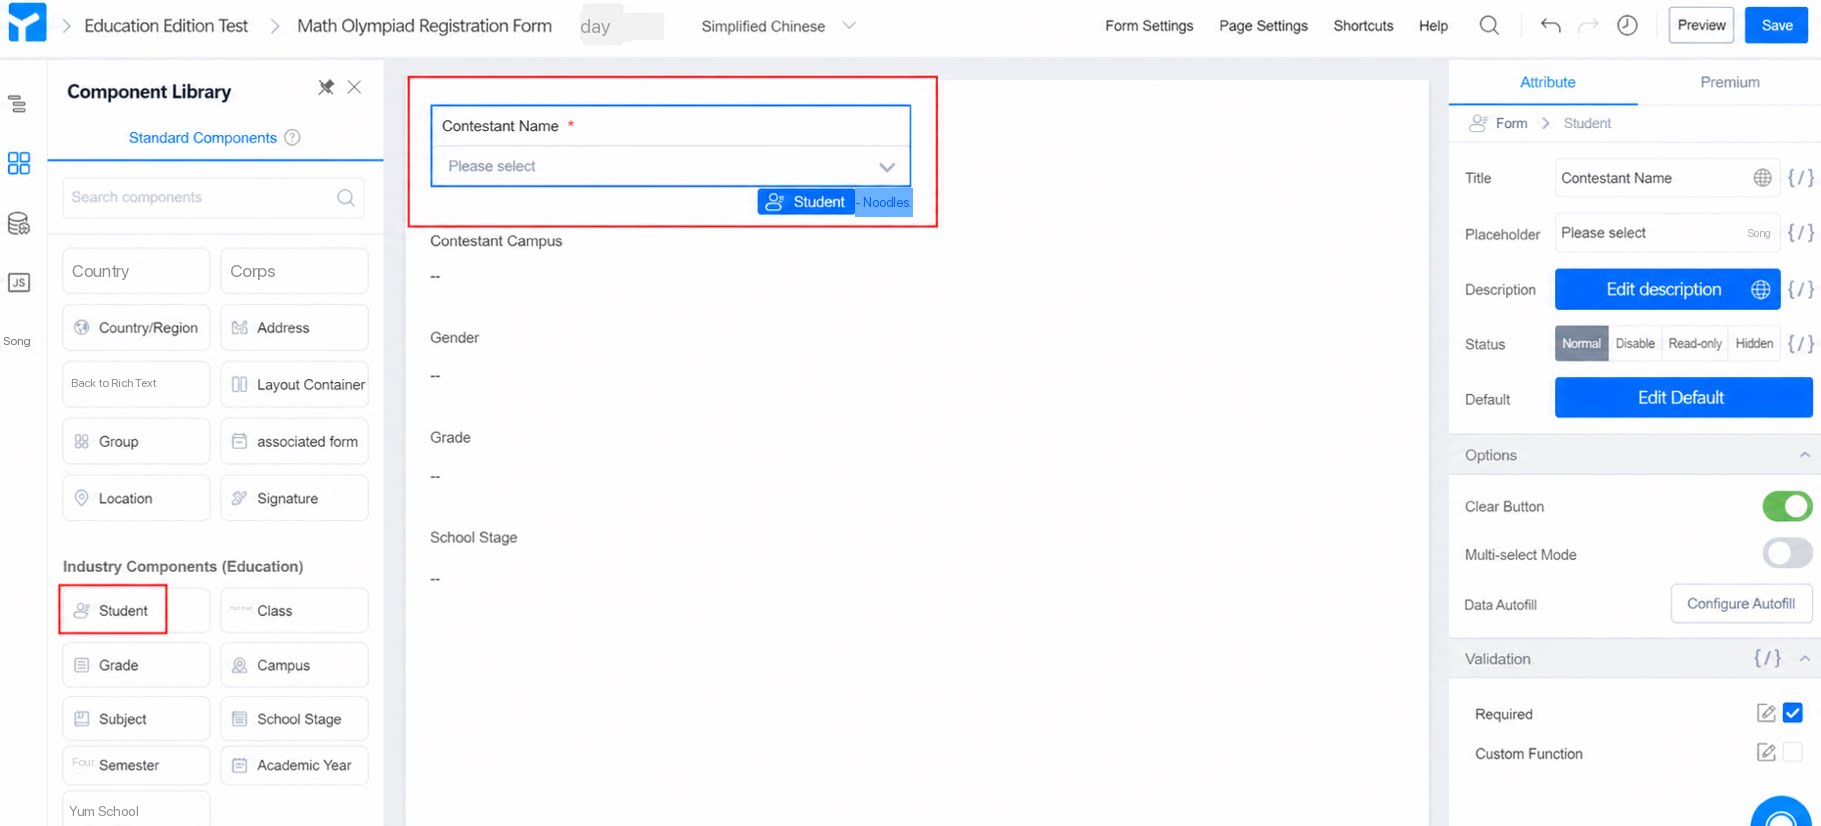Viewport: 1821px width, 826px height.
Task: Bind variable for Placeholder using braces icon
Action: [x=1800, y=233]
